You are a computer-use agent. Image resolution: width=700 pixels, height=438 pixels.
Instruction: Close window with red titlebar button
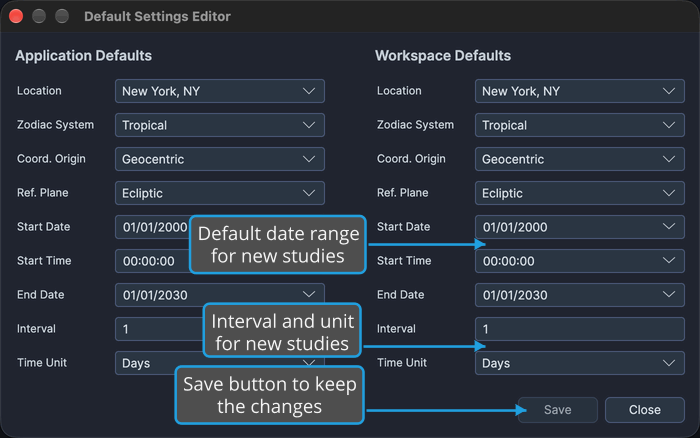pyautogui.click(x=16, y=16)
